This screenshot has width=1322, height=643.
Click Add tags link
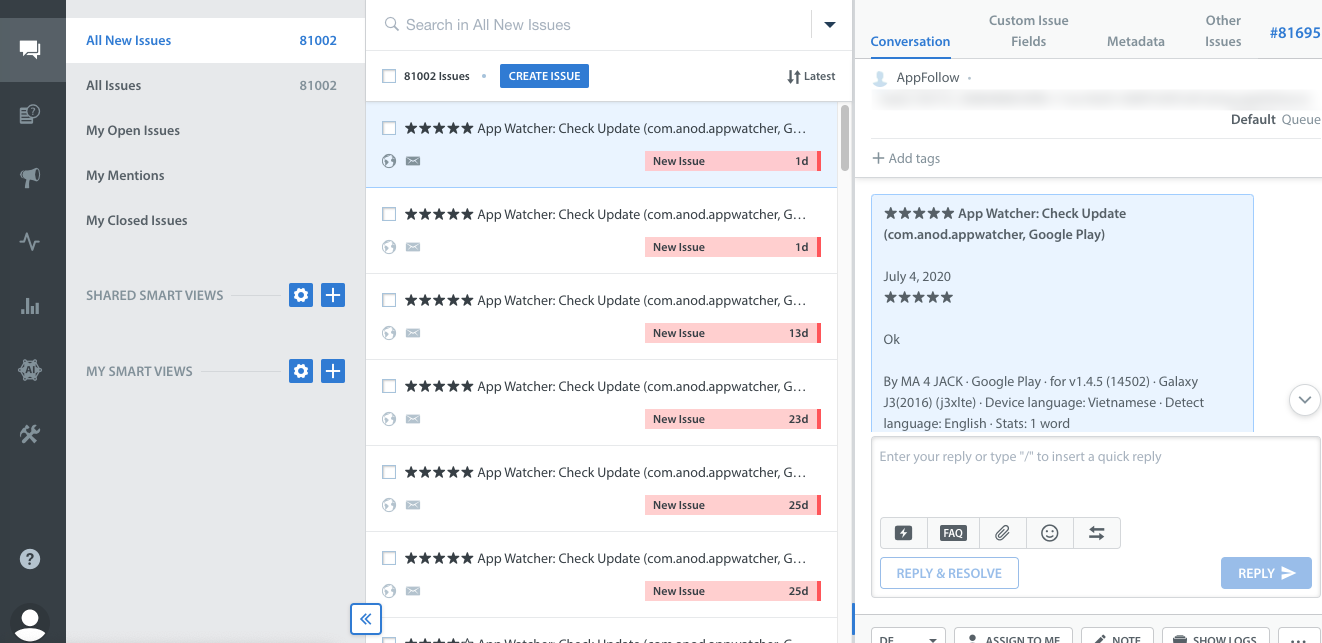point(906,158)
